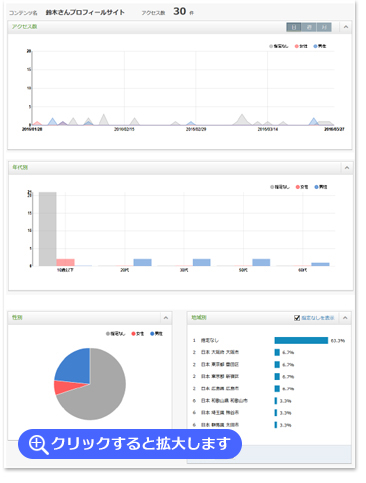Click the 大阪市 region row label
This screenshot has width=366, height=483.
click(x=220, y=352)
